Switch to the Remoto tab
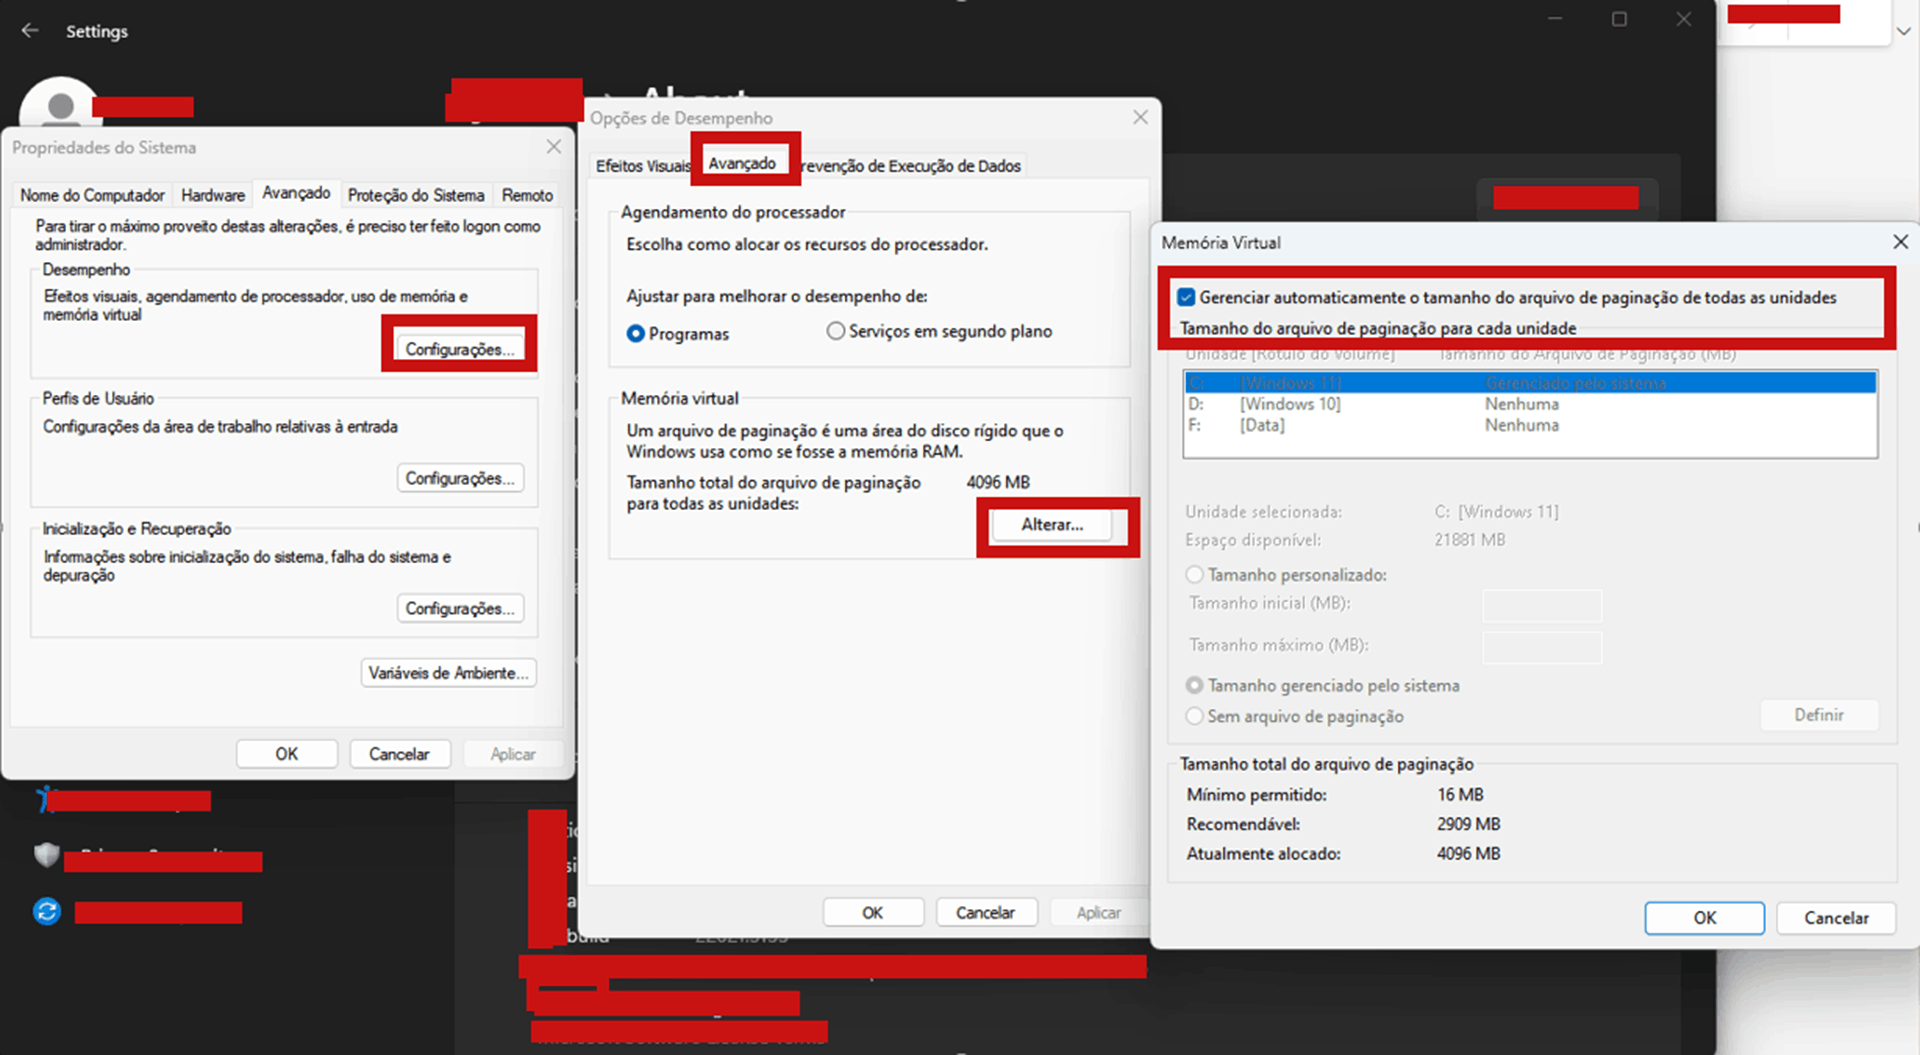Viewport: 1920px width, 1055px height. point(527,195)
